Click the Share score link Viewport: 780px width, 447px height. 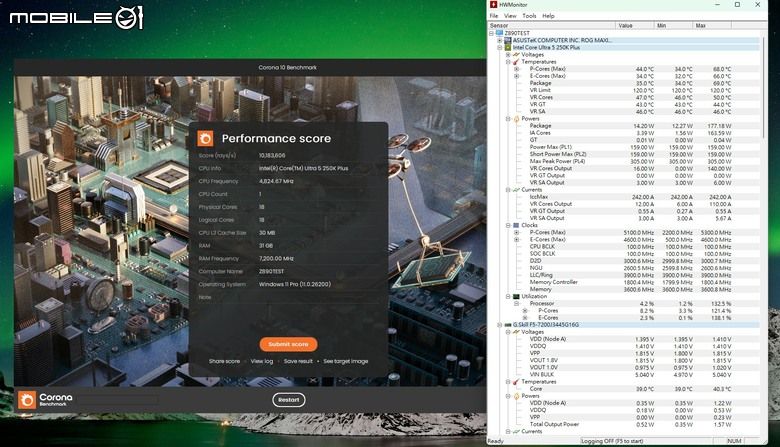[x=224, y=361]
